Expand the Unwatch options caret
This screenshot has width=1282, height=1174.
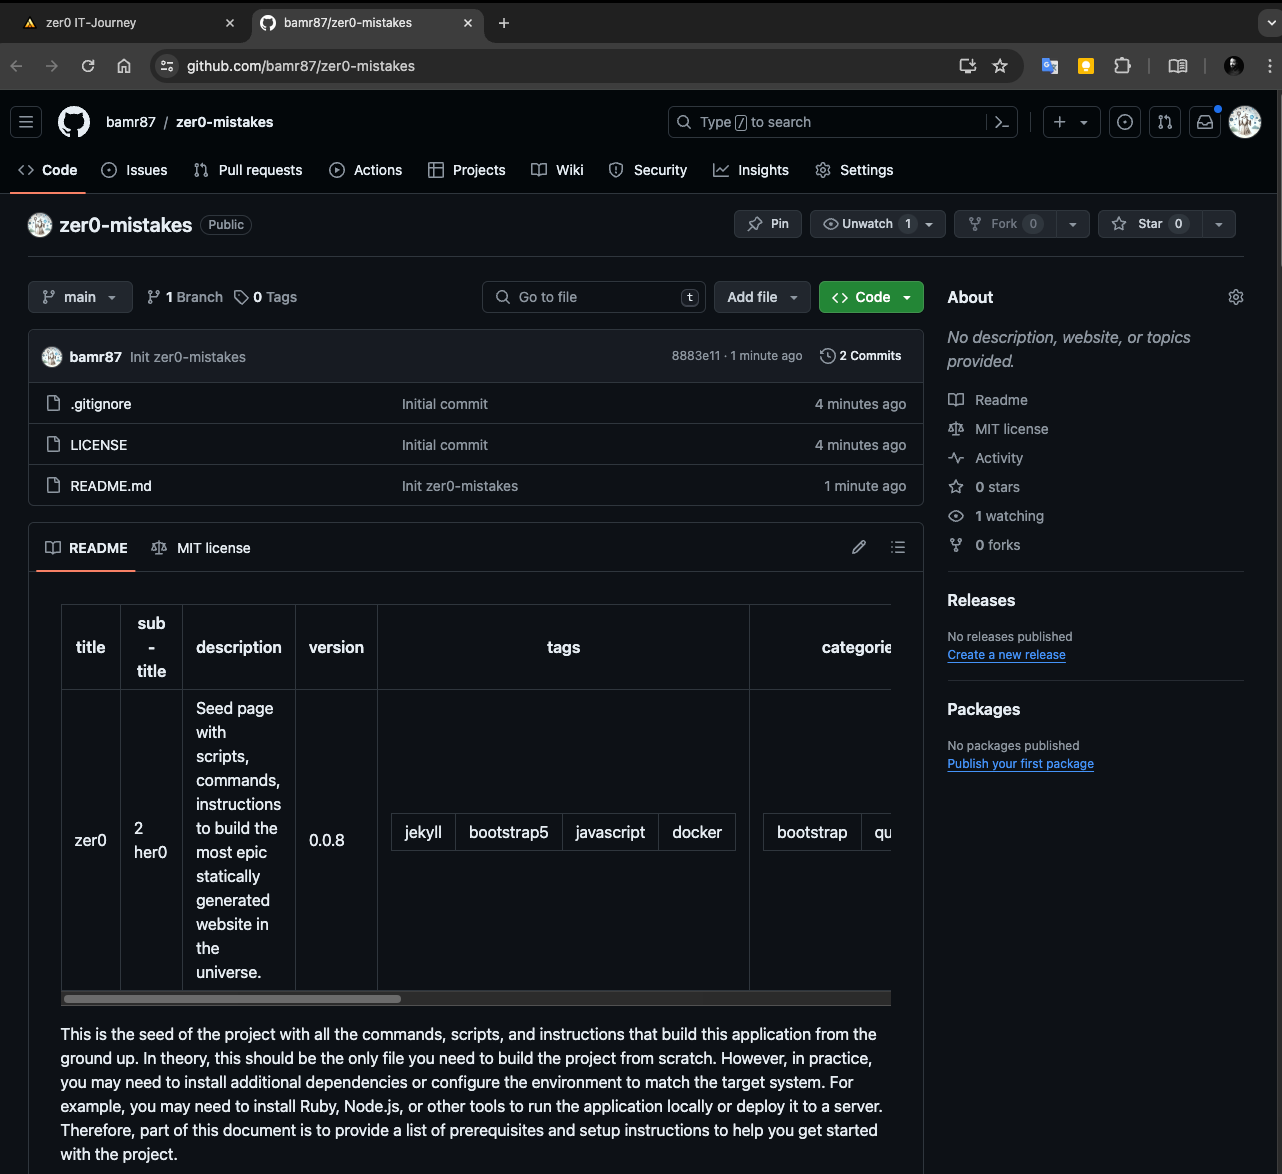929,224
